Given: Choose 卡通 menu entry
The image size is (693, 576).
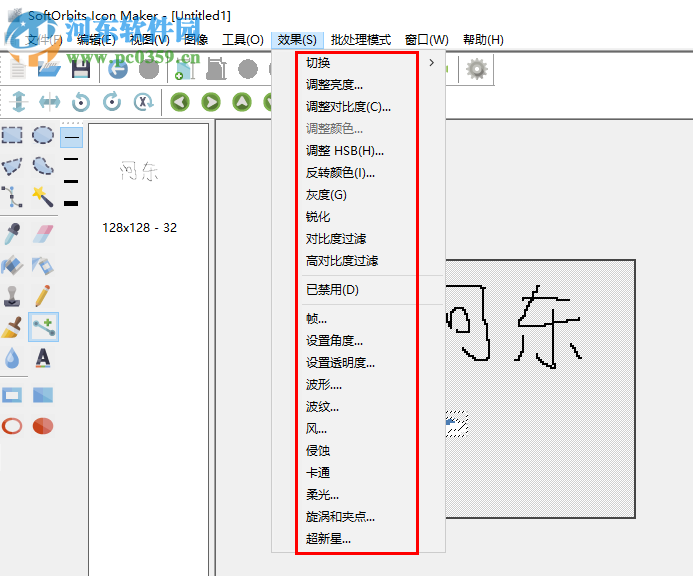Looking at the screenshot, I should 358,473.
